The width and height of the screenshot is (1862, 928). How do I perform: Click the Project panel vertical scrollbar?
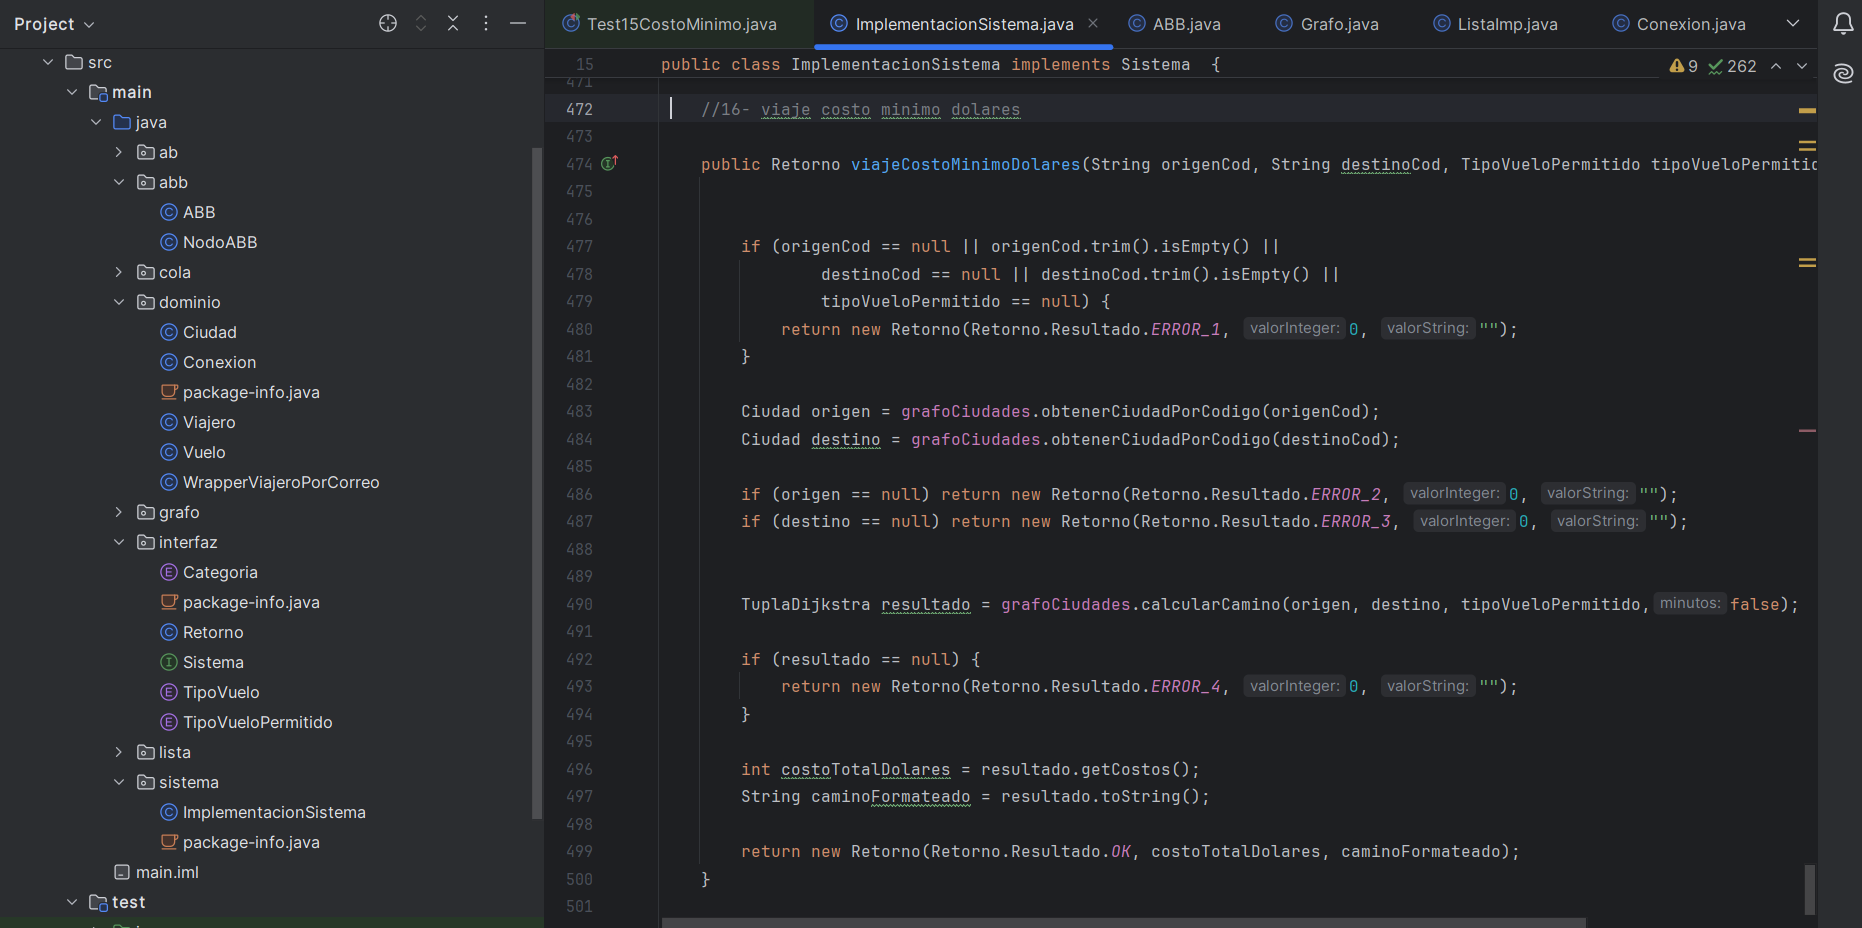[537, 483]
